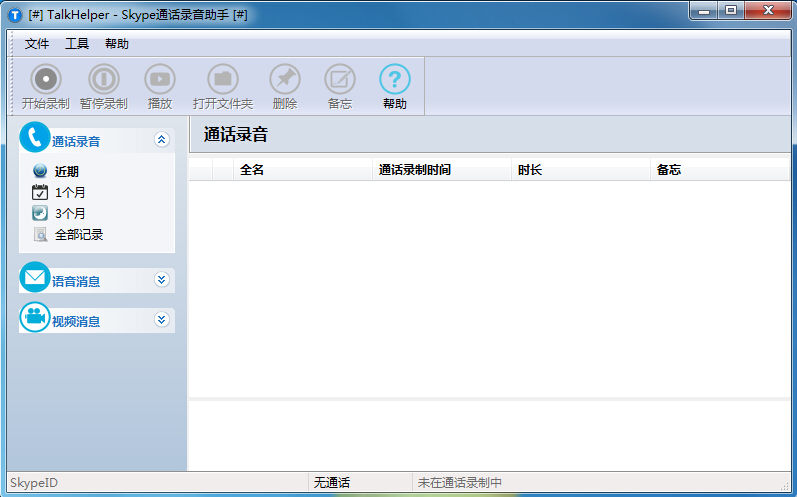Select 全部记录 to show all records
This screenshot has width=797, height=497.
[x=79, y=235]
